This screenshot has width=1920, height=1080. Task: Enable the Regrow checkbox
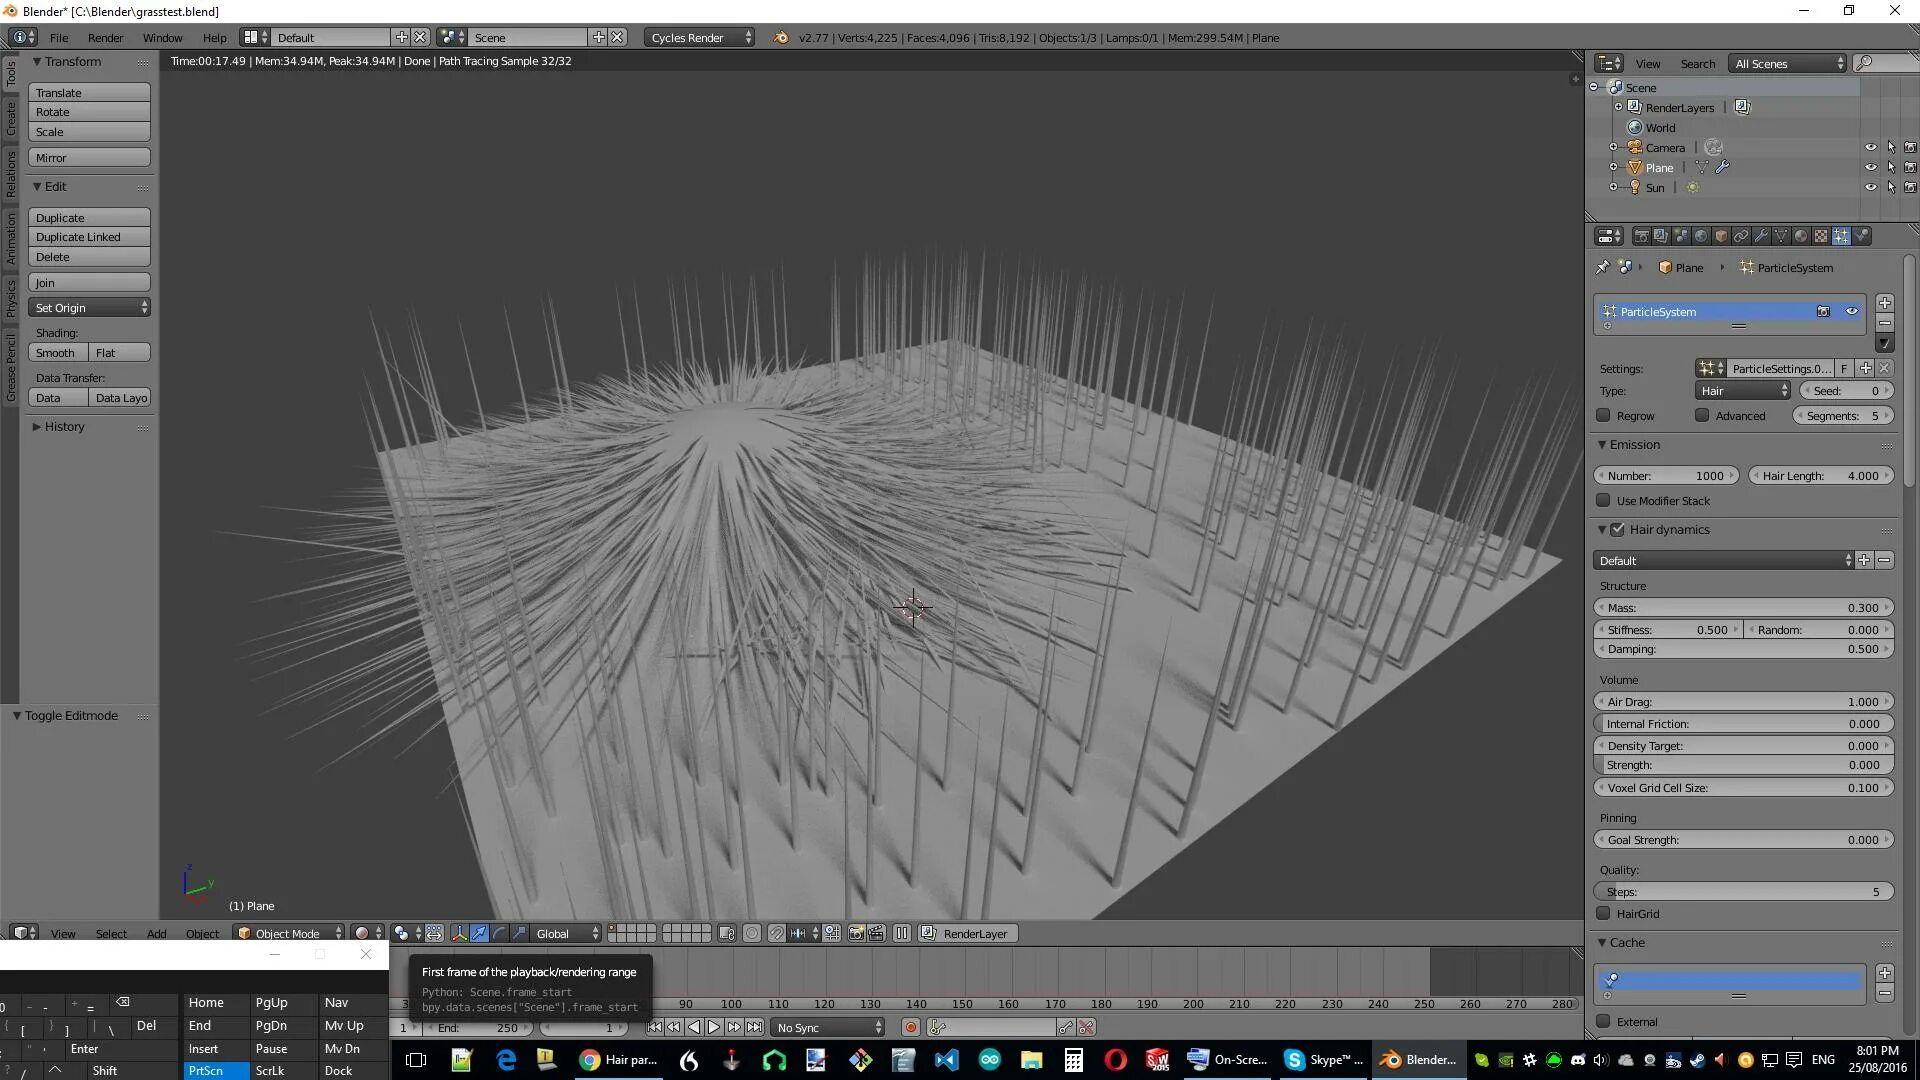coord(1603,415)
